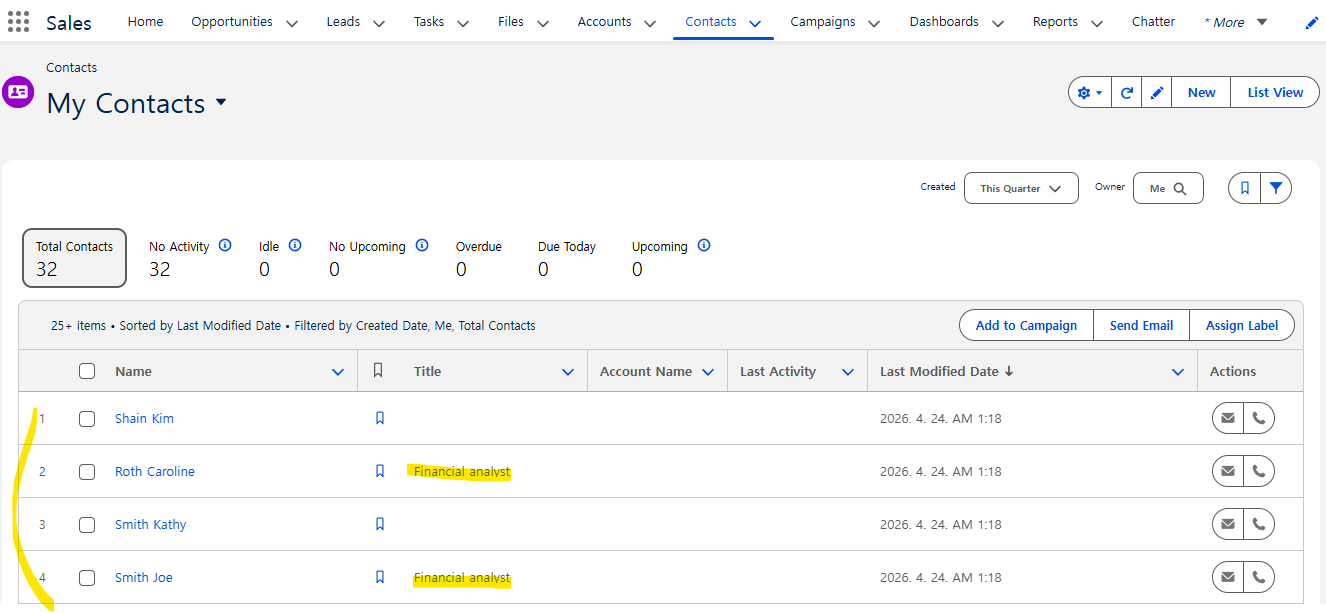Open the Roth Caroline contact link

click(x=155, y=472)
